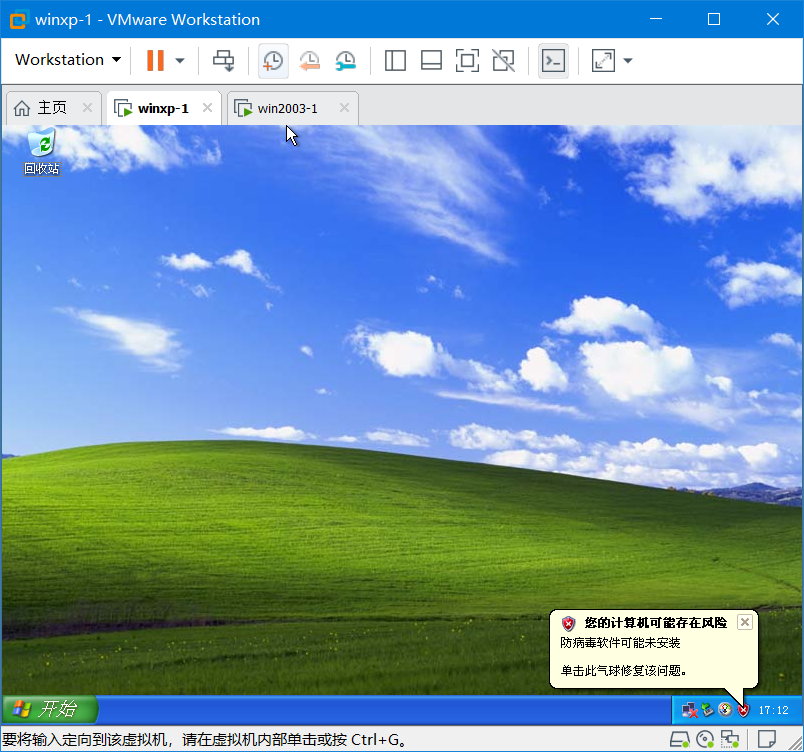Enter full screen mode
804x752 pixels.
[467, 60]
